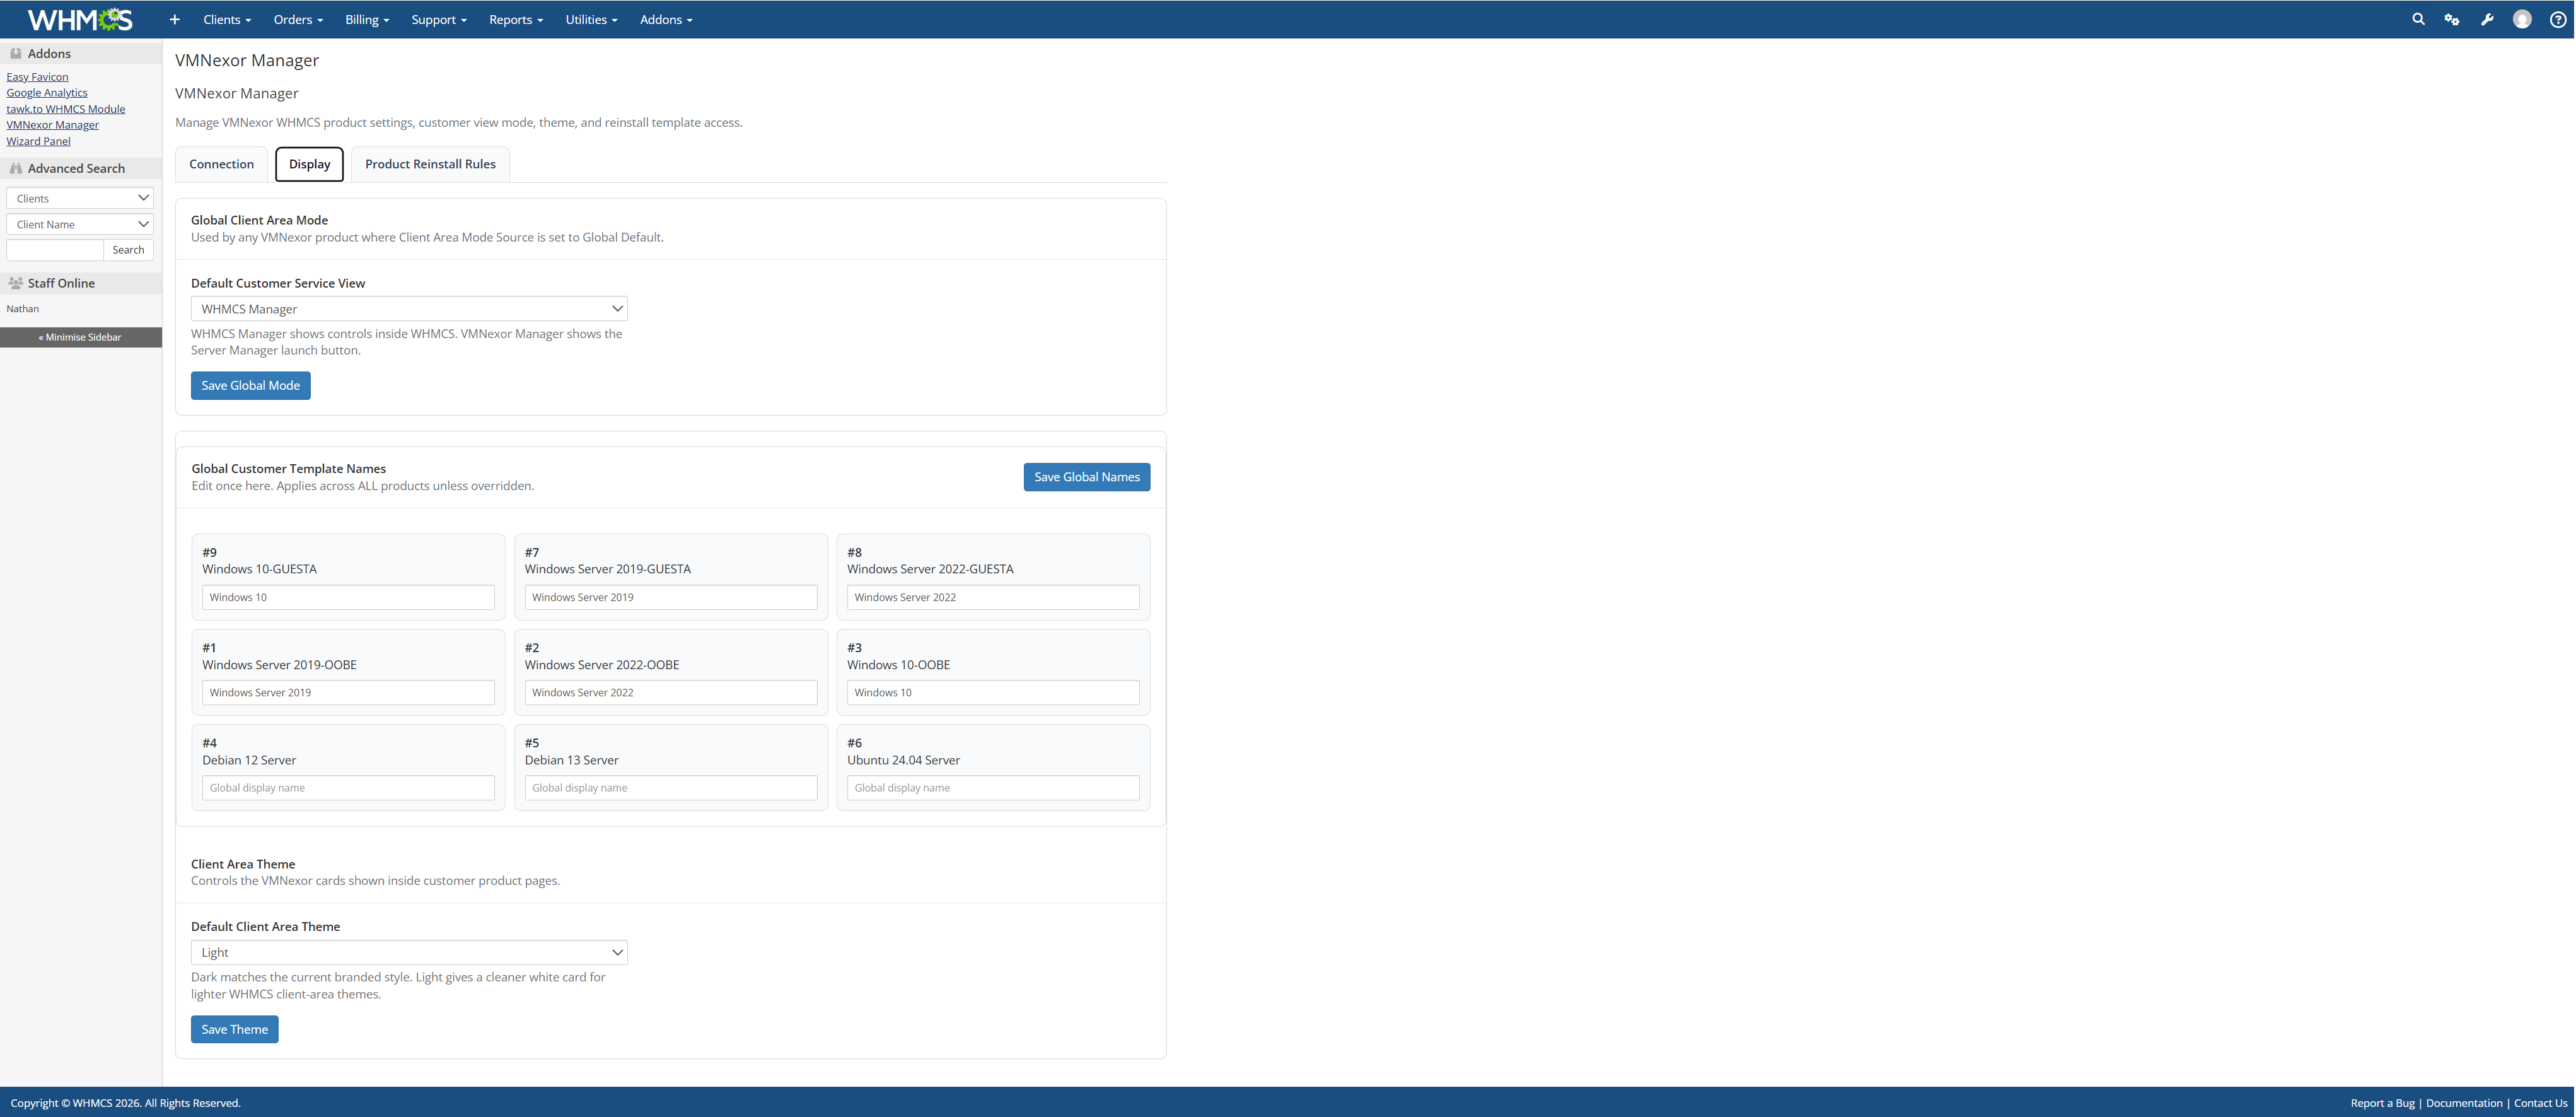The width and height of the screenshot is (2576, 1117).
Task: Switch to Product Reinstall Rules tab
Action: click(x=430, y=164)
